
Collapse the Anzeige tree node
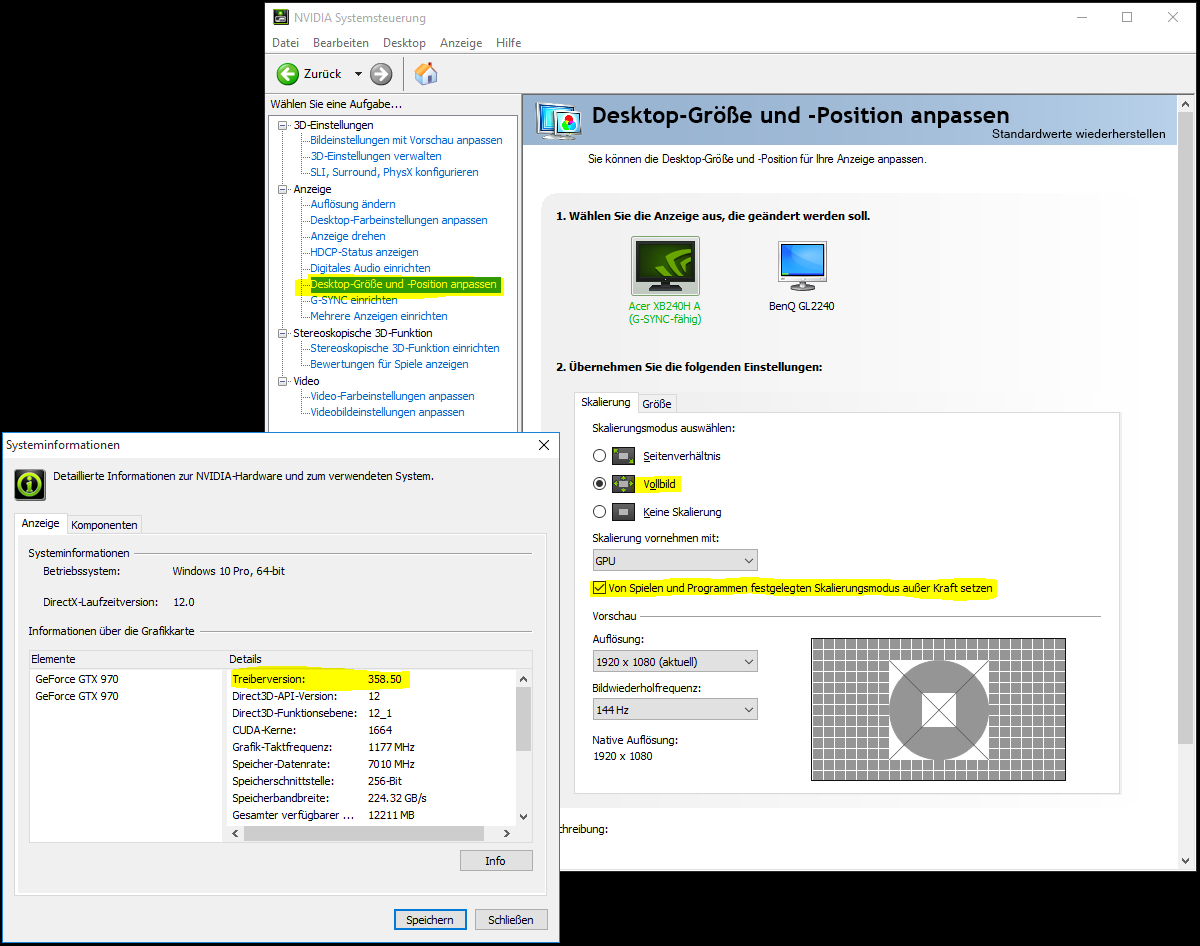(x=282, y=189)
